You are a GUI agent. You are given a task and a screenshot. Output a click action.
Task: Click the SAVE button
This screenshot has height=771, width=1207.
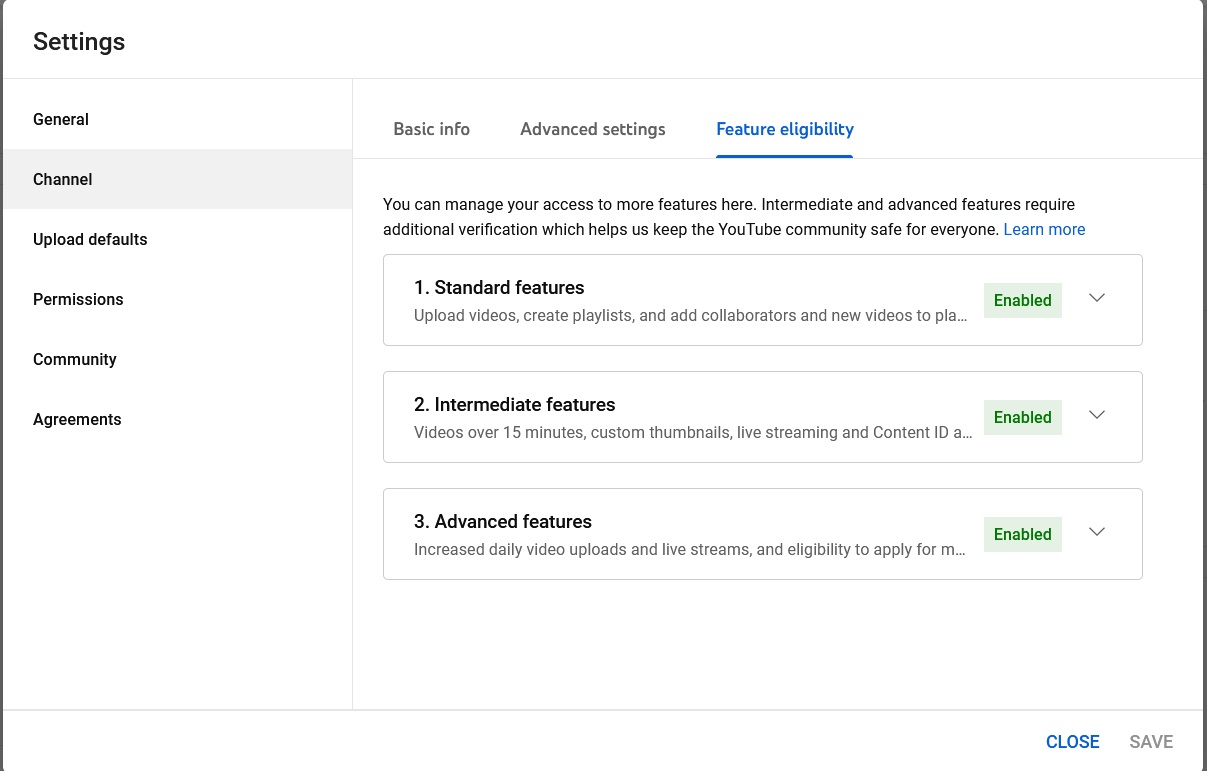click(x=1151, y=742)
